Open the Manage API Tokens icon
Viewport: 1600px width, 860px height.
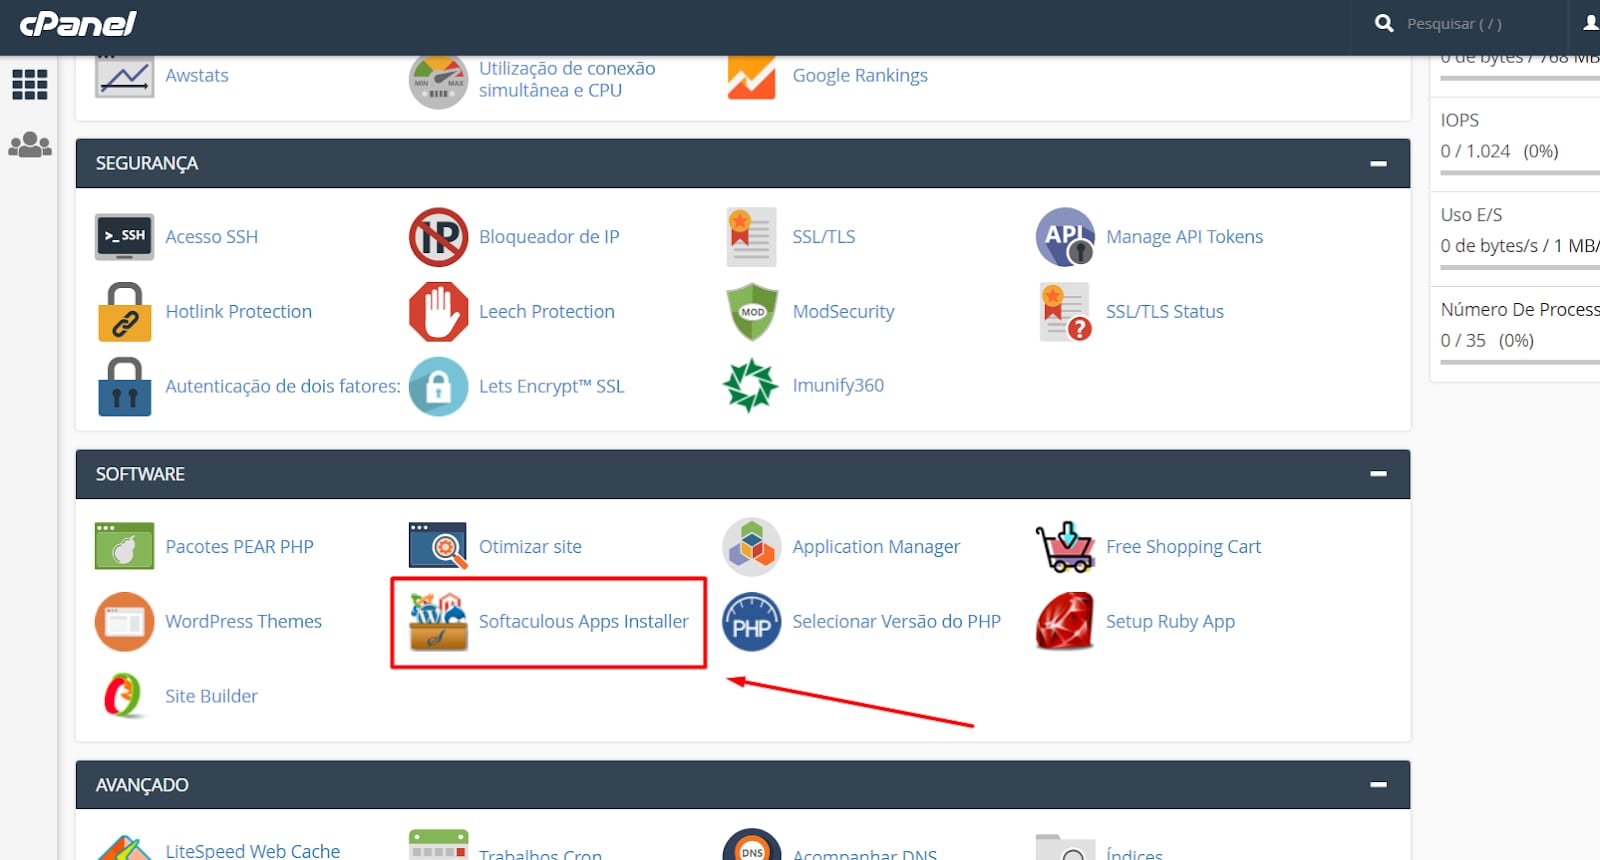click(x=1065, y=237)
